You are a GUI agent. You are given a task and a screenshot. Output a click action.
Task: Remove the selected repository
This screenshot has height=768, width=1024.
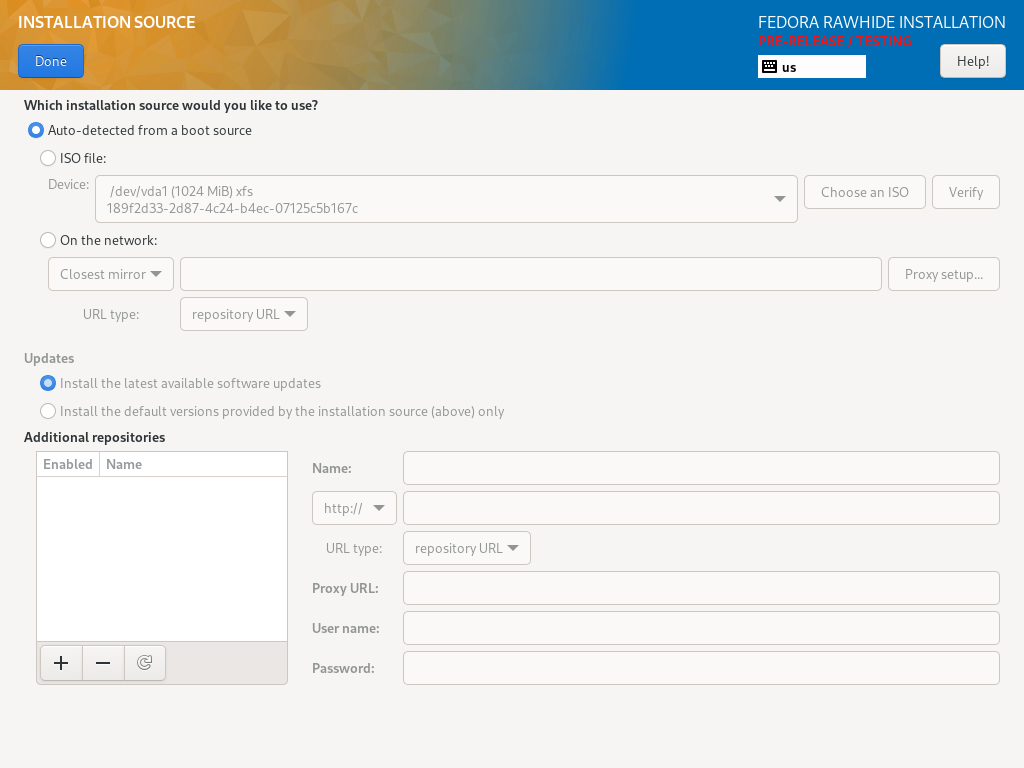pos(102,662)
